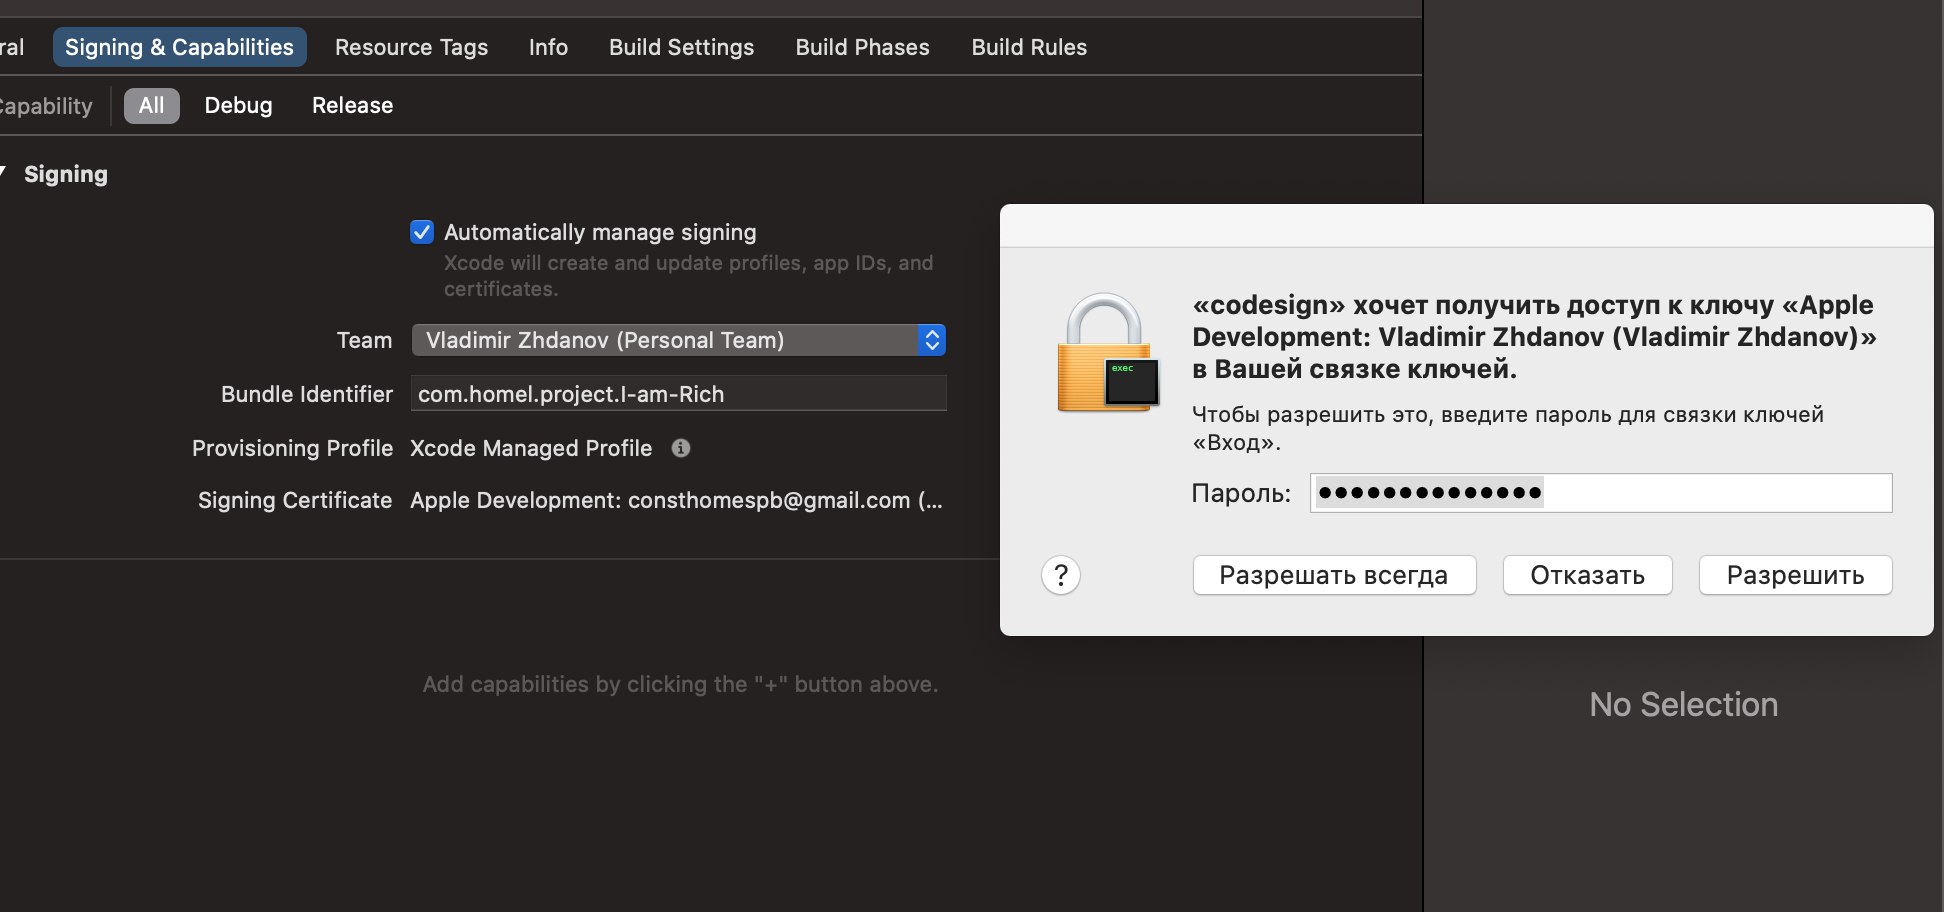Open the Resource Tags tab

(411, 47)
